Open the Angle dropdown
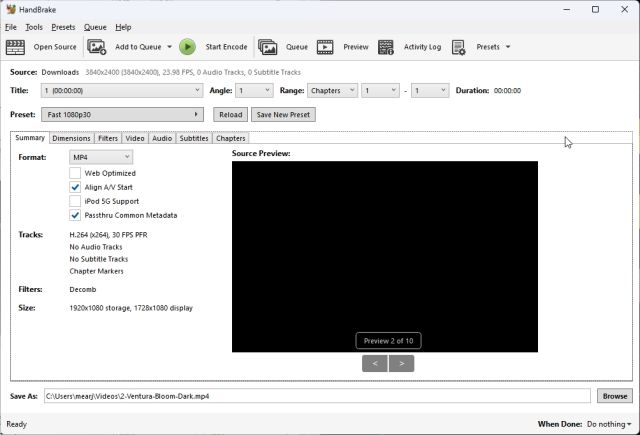Screen dimensions: 640x435 254,91
